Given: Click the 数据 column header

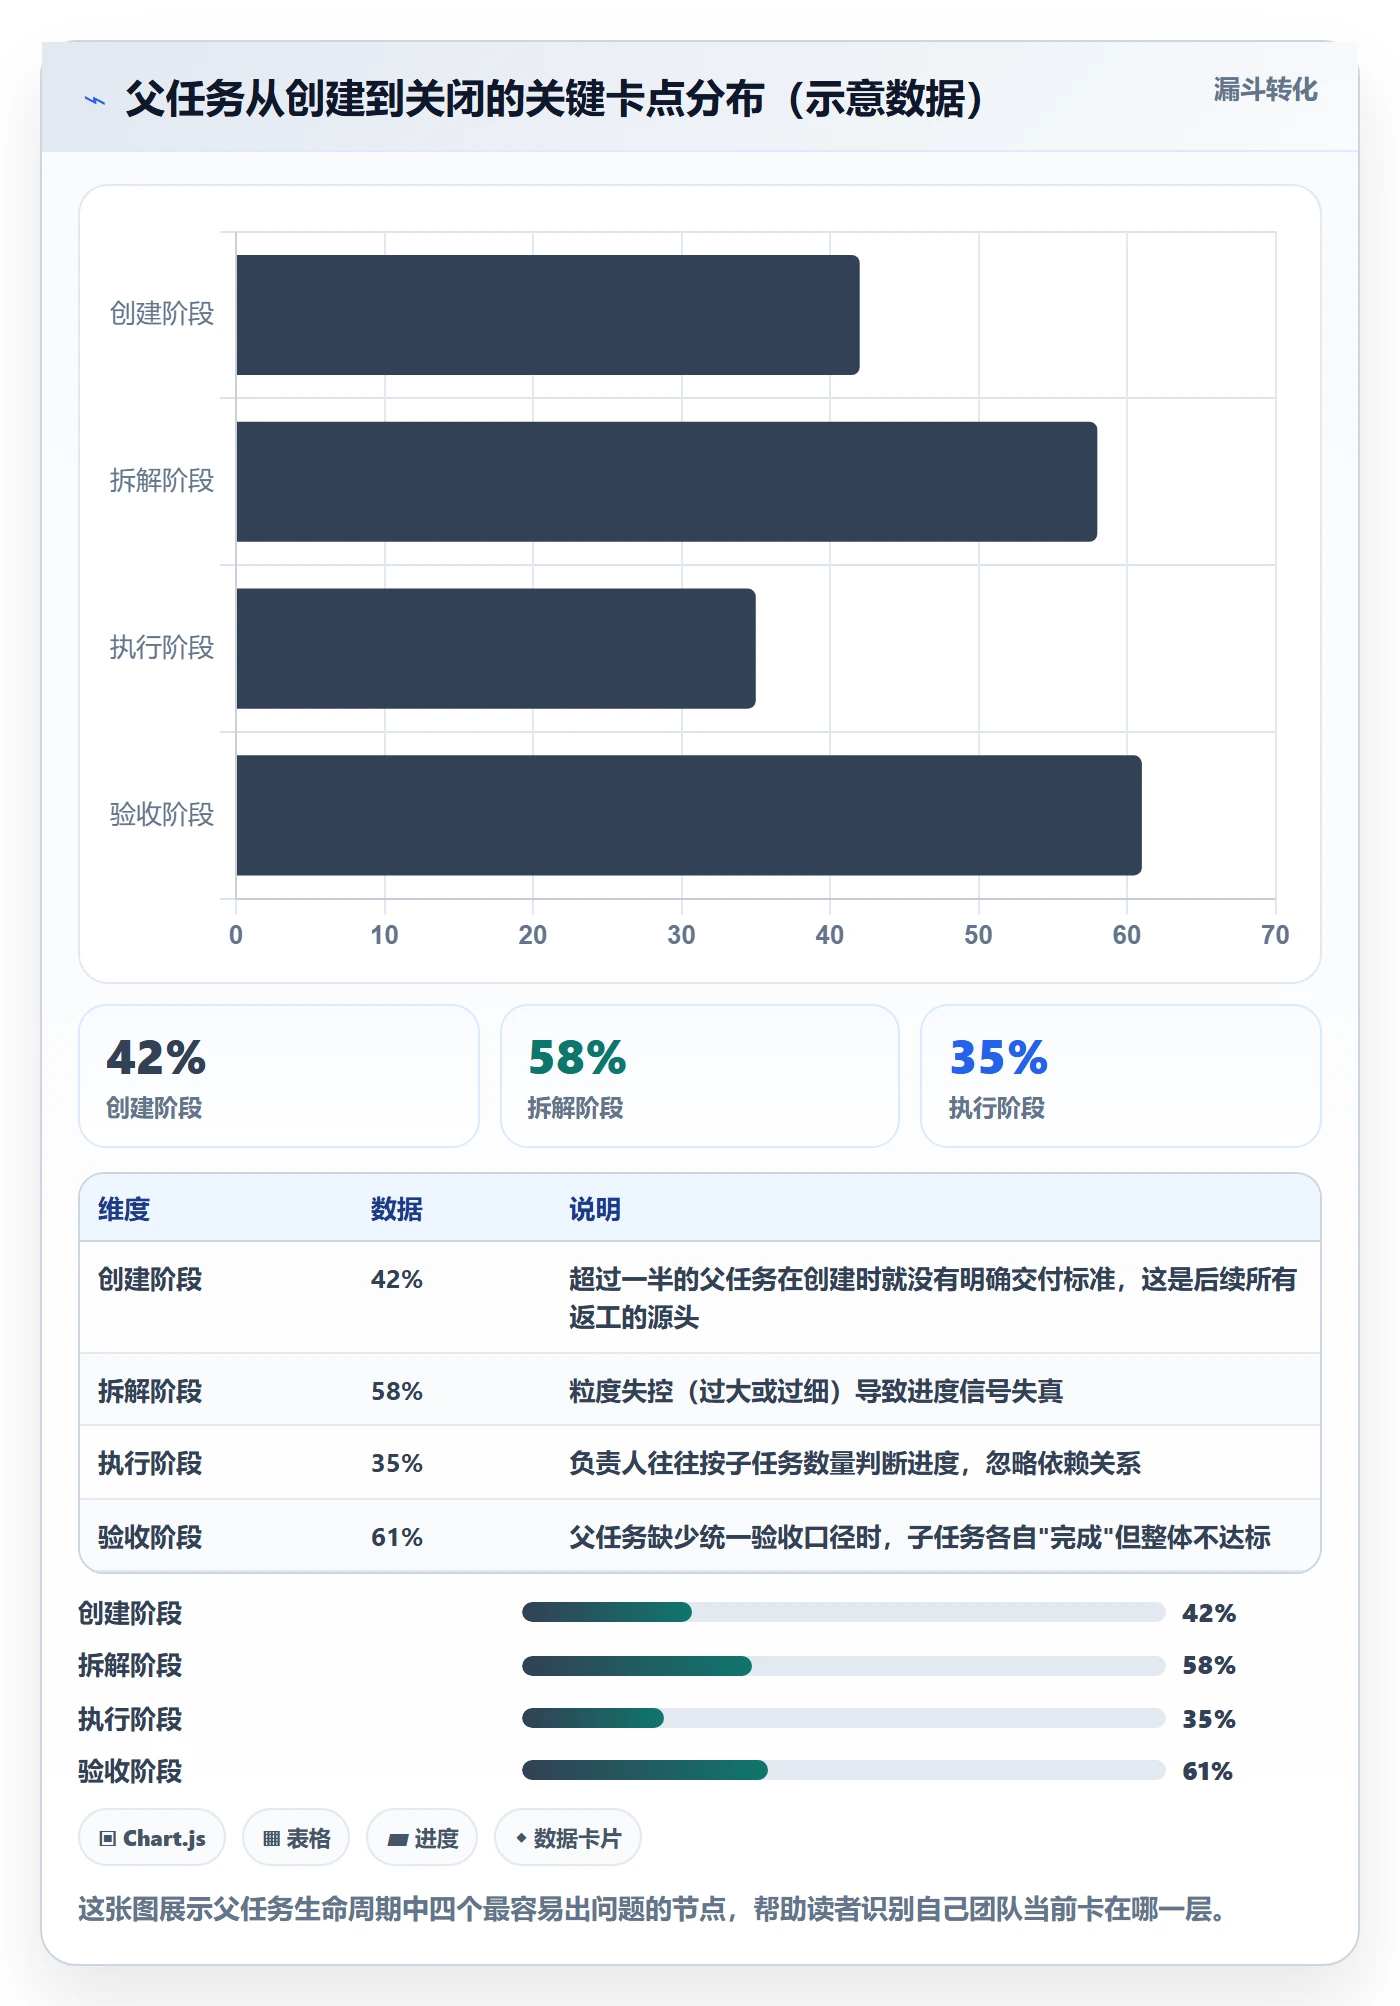Looking at the screenshot, I should pyautogui.click(x=397, y=1209).
